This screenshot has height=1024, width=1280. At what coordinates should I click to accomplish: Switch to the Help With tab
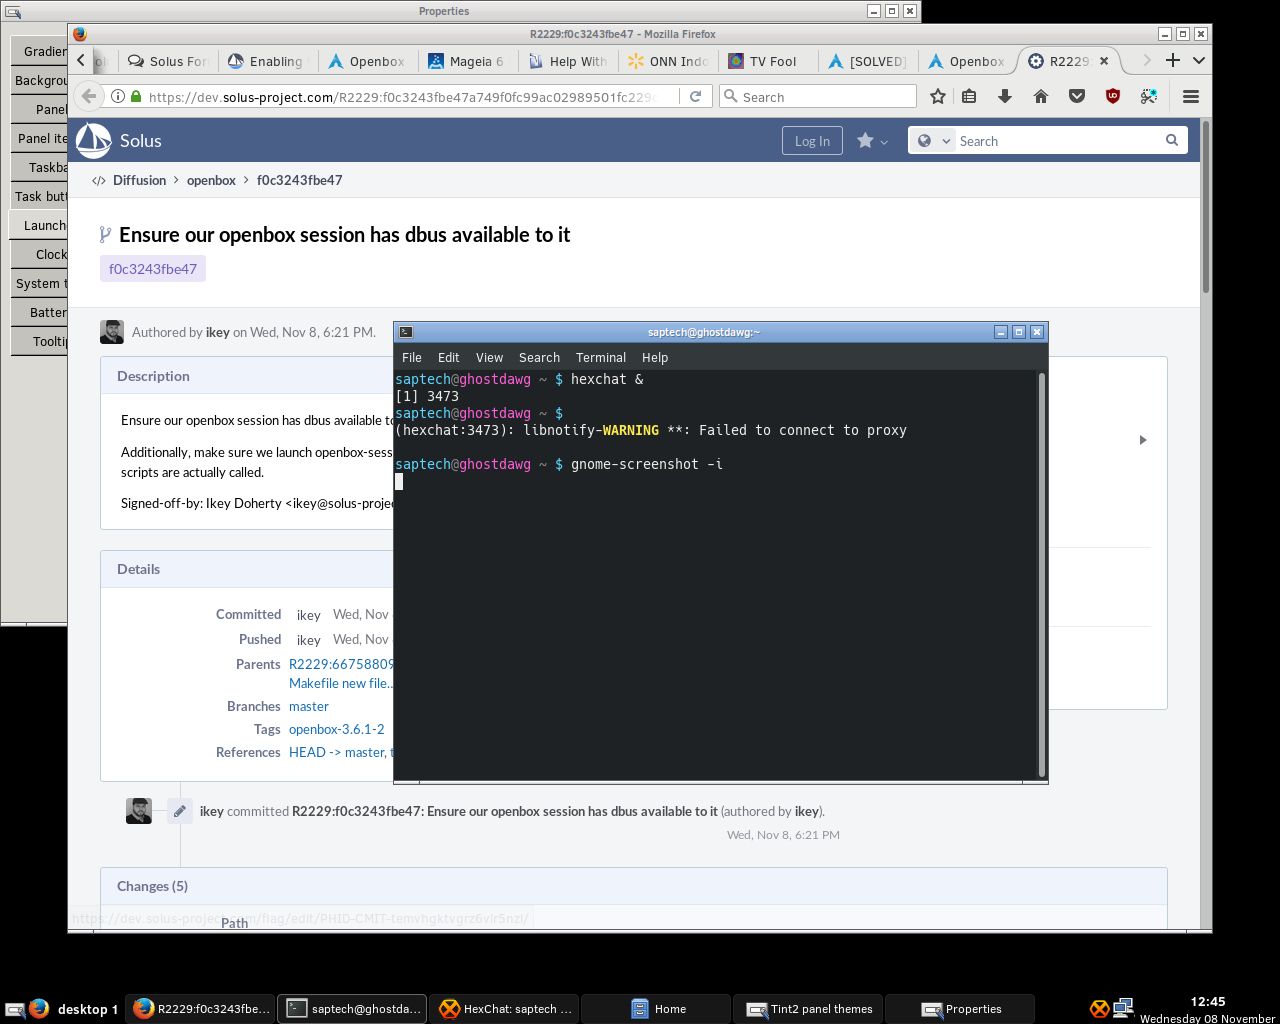565,61
